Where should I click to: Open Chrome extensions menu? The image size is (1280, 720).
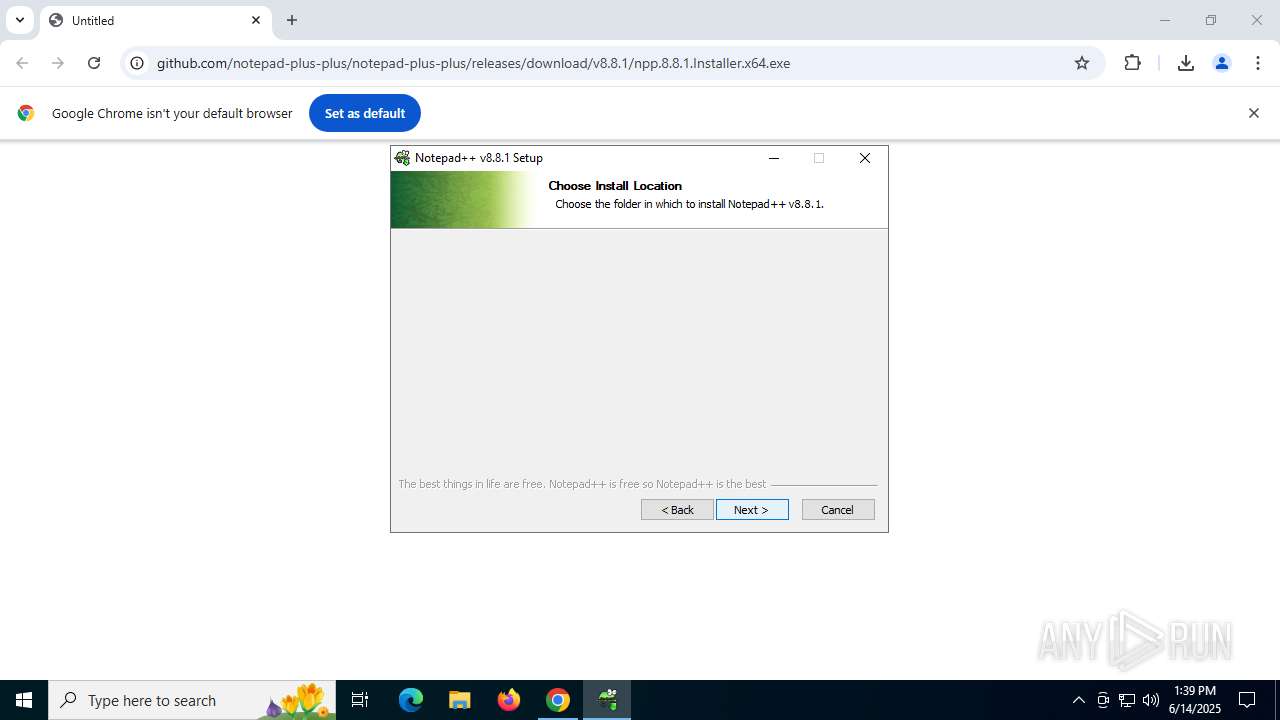(1132, 63)
